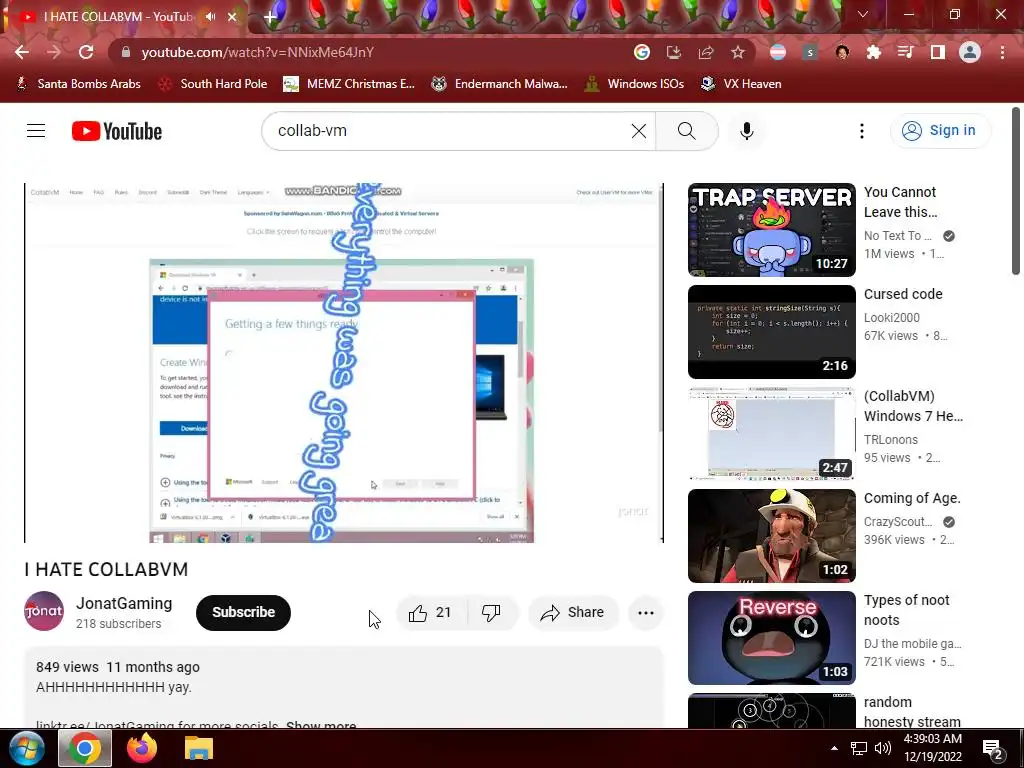Open the JonatGaming channel avatar
The height and width of the screenshot is (768, 1024).
pos(44,611)
